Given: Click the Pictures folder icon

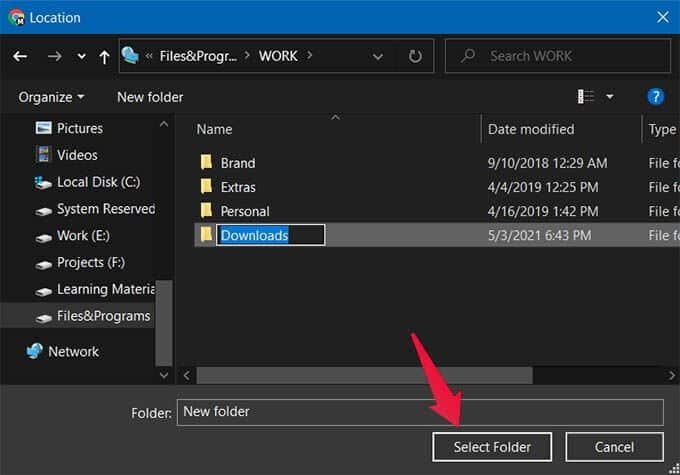Looking at the screenshot, I should click(43, 128).
